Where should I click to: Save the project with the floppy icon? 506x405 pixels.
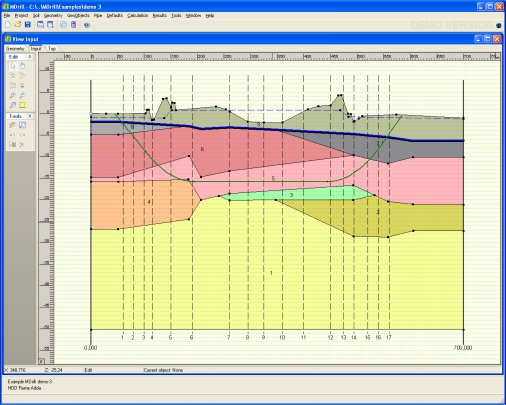point(28,25)
